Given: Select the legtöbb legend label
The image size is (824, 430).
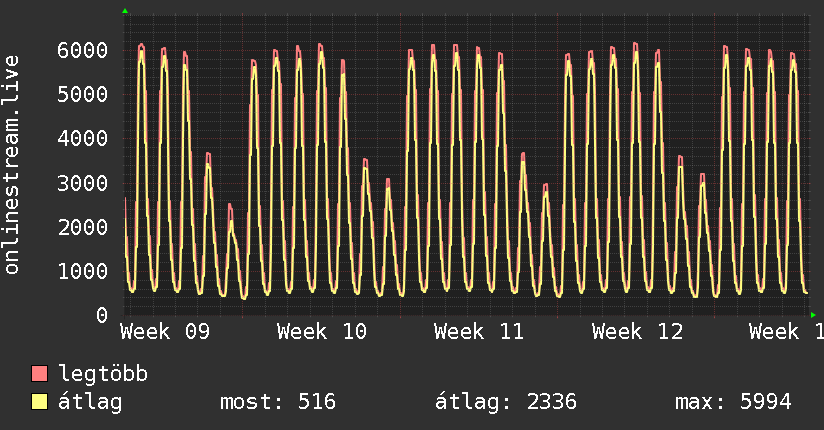Looking at the screenshot, I should (x=103, y=374).
